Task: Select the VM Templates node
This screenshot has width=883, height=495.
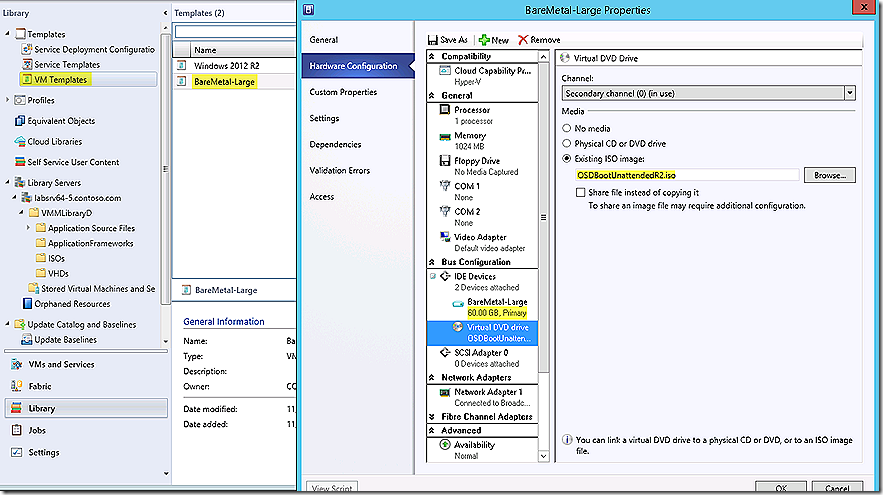Action: [88, 79]
